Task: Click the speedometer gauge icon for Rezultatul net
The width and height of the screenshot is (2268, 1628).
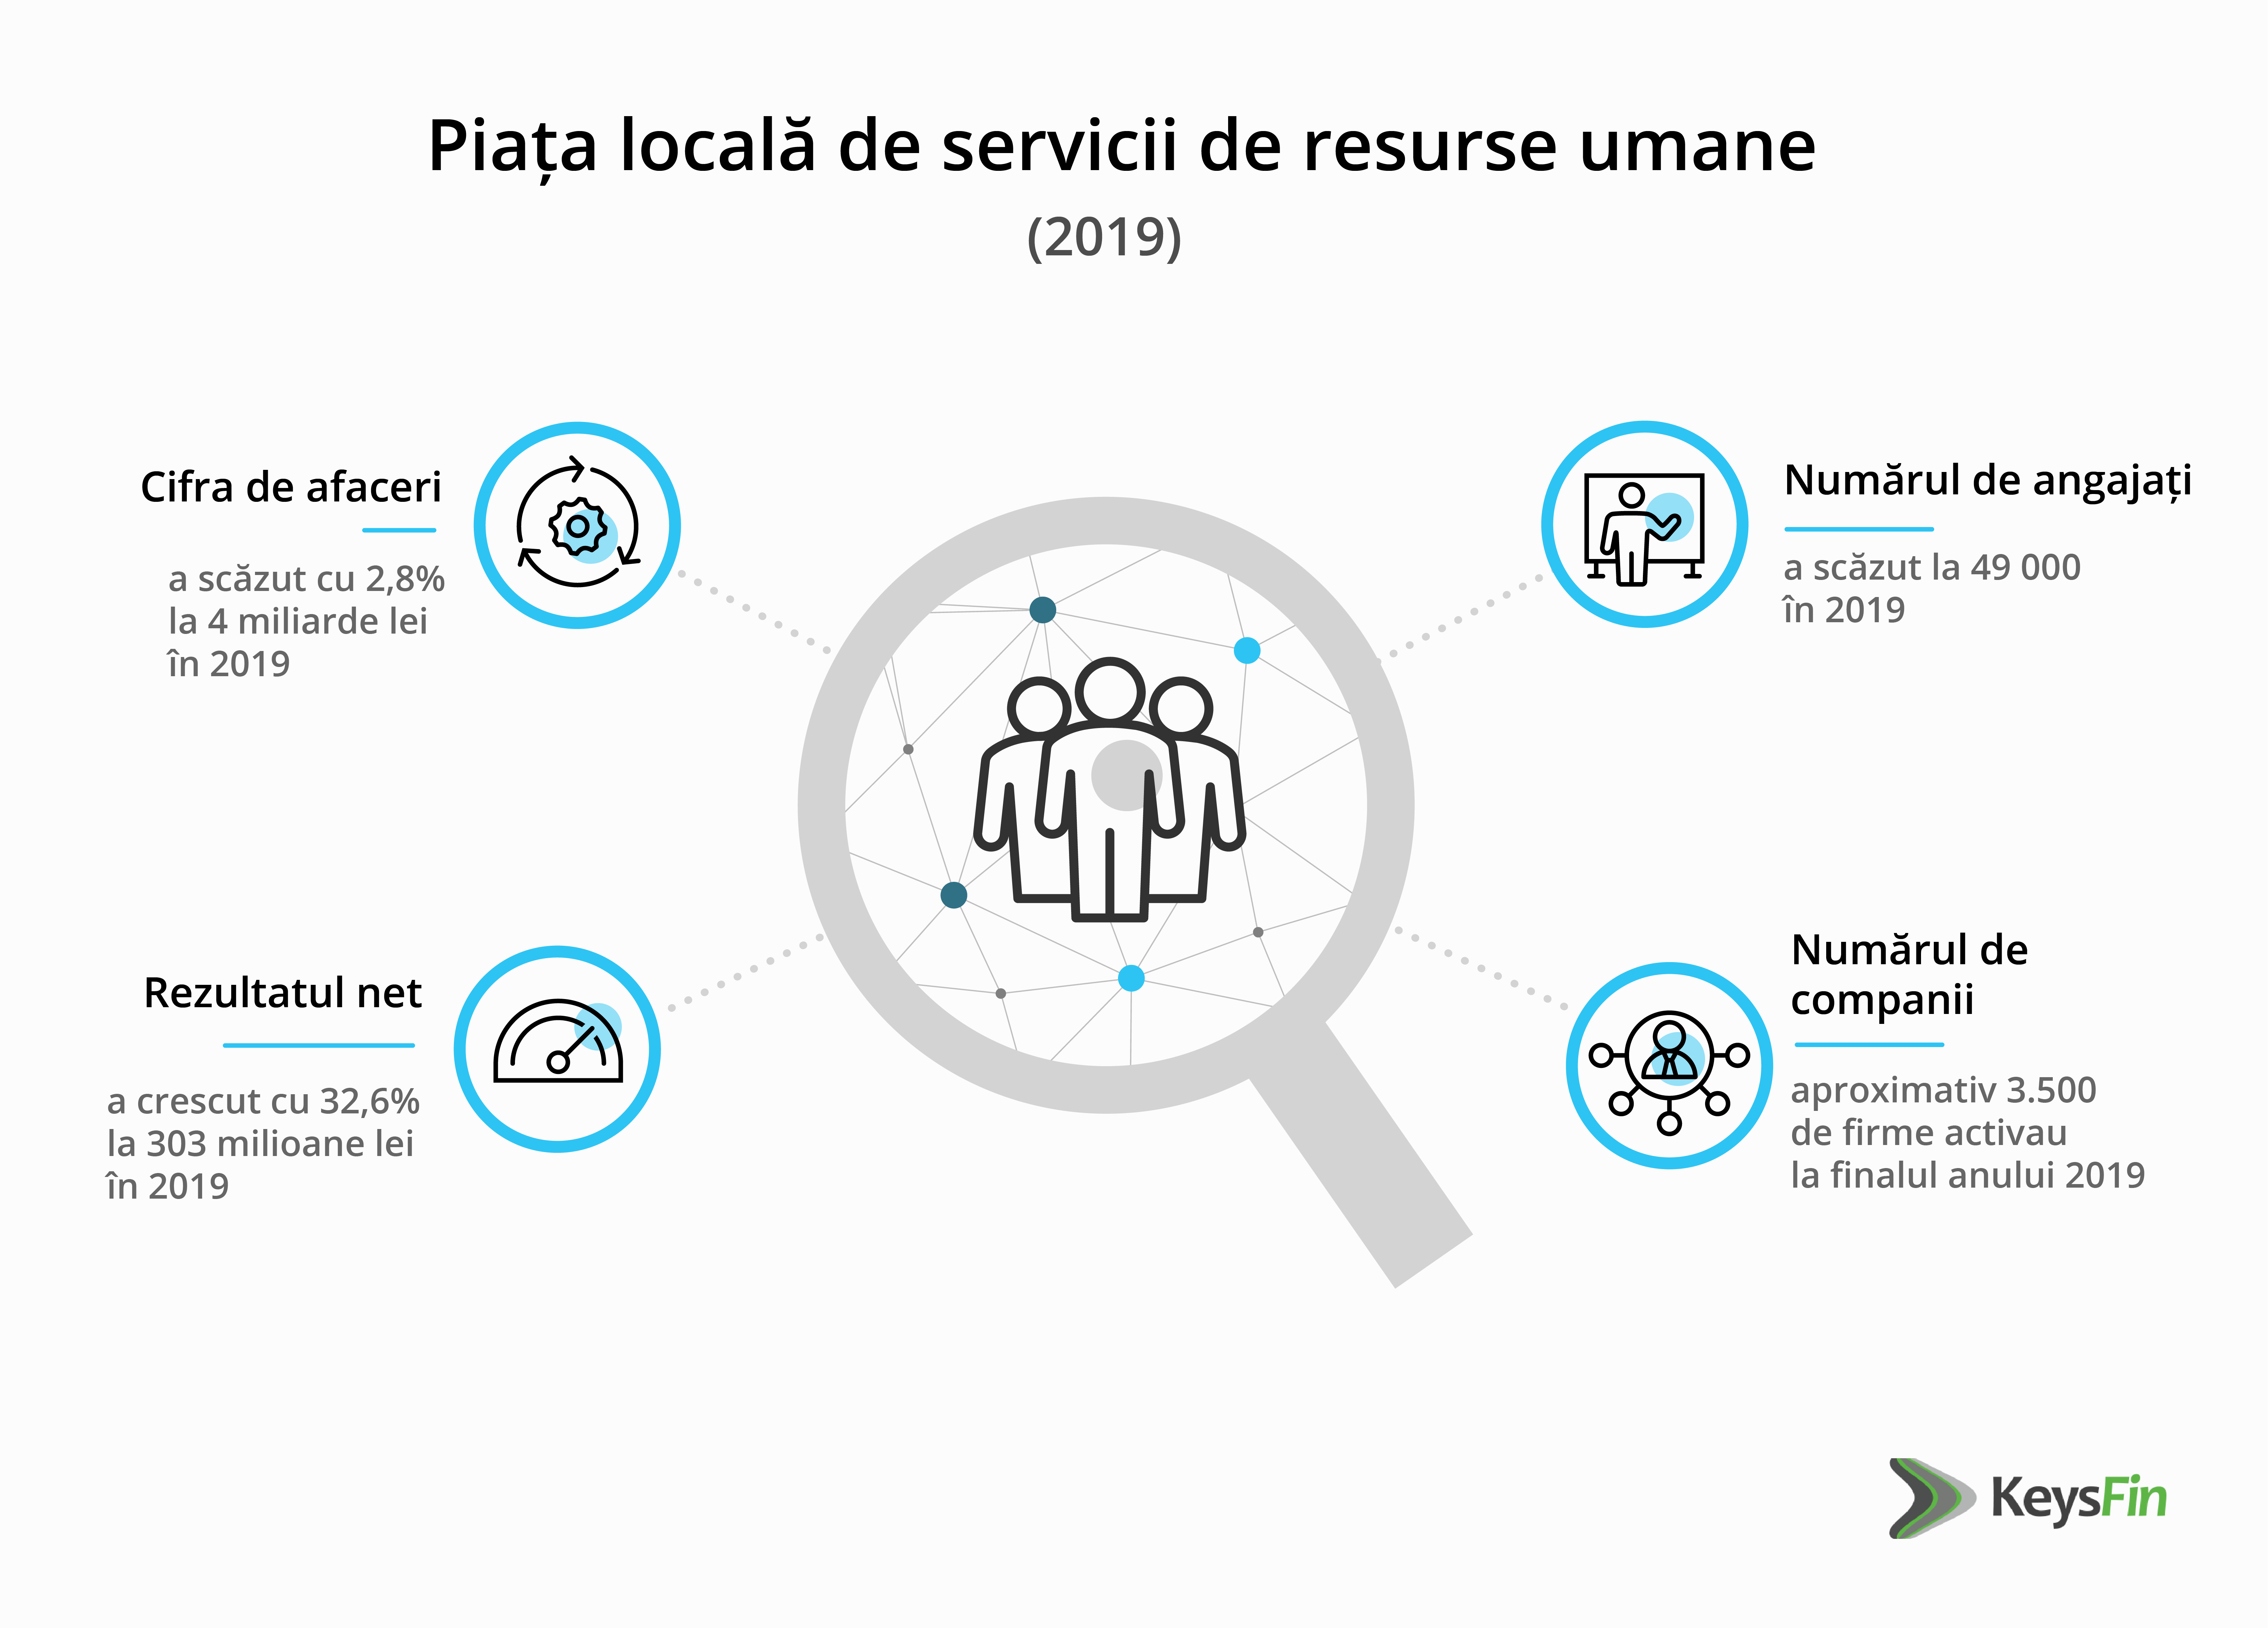Action: point(557,1049)
